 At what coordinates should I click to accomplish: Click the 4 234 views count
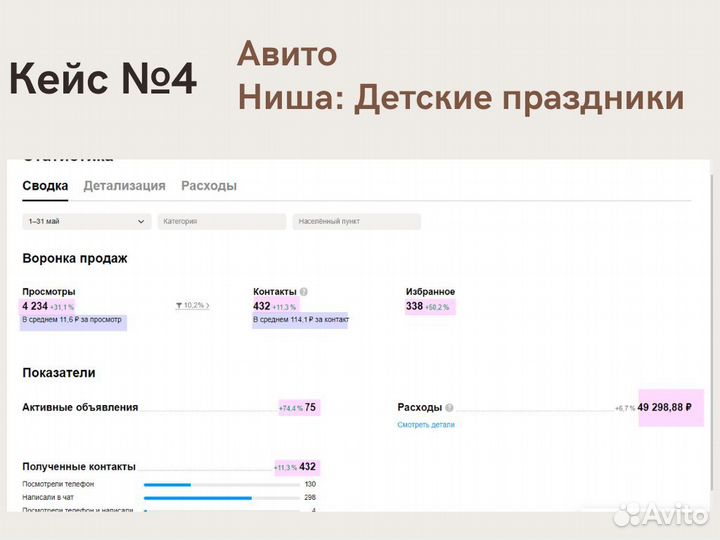click(x=33, y=306)
